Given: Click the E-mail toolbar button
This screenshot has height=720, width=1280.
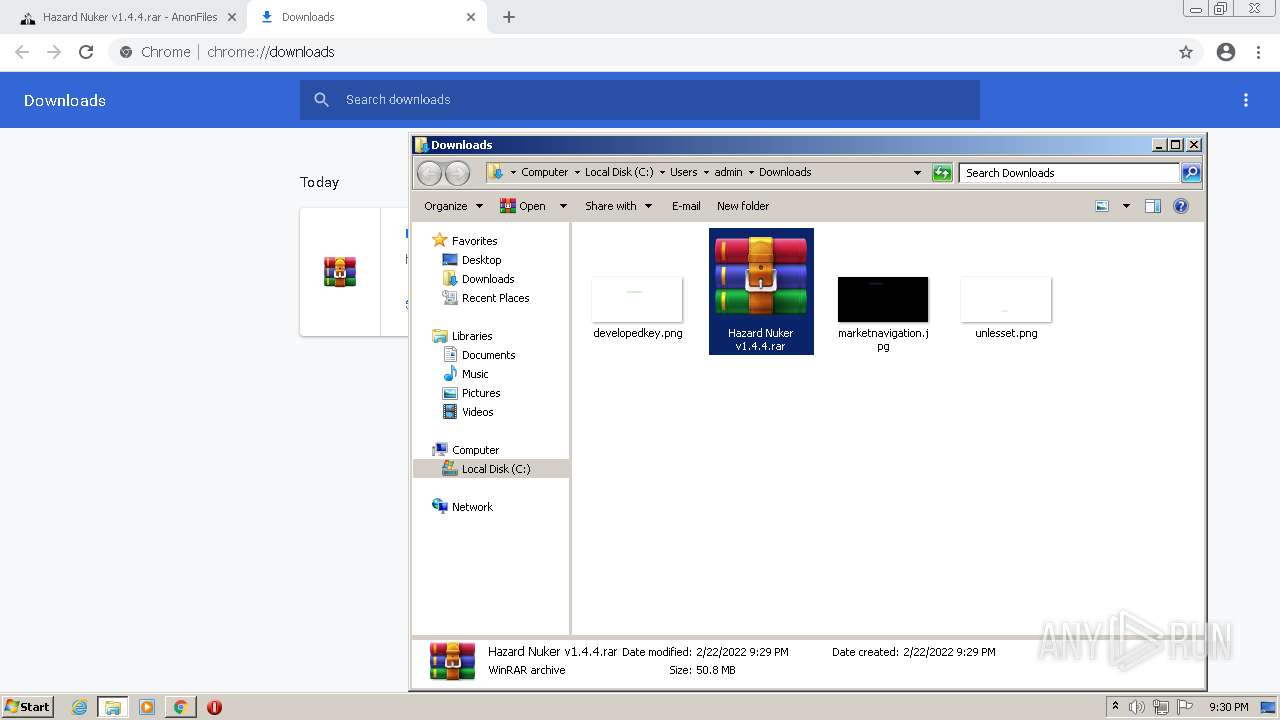Looking at the screenshot, I should (x=686, y=206).
